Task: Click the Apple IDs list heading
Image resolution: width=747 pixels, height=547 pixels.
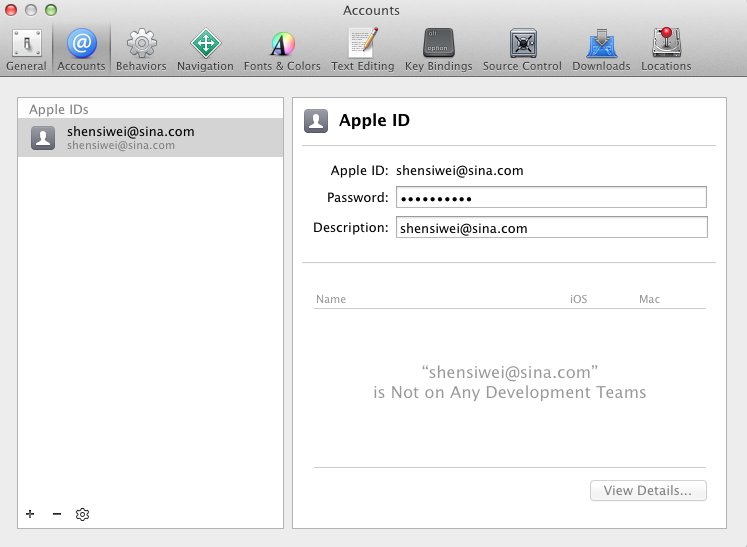Action: pos(59,110)
